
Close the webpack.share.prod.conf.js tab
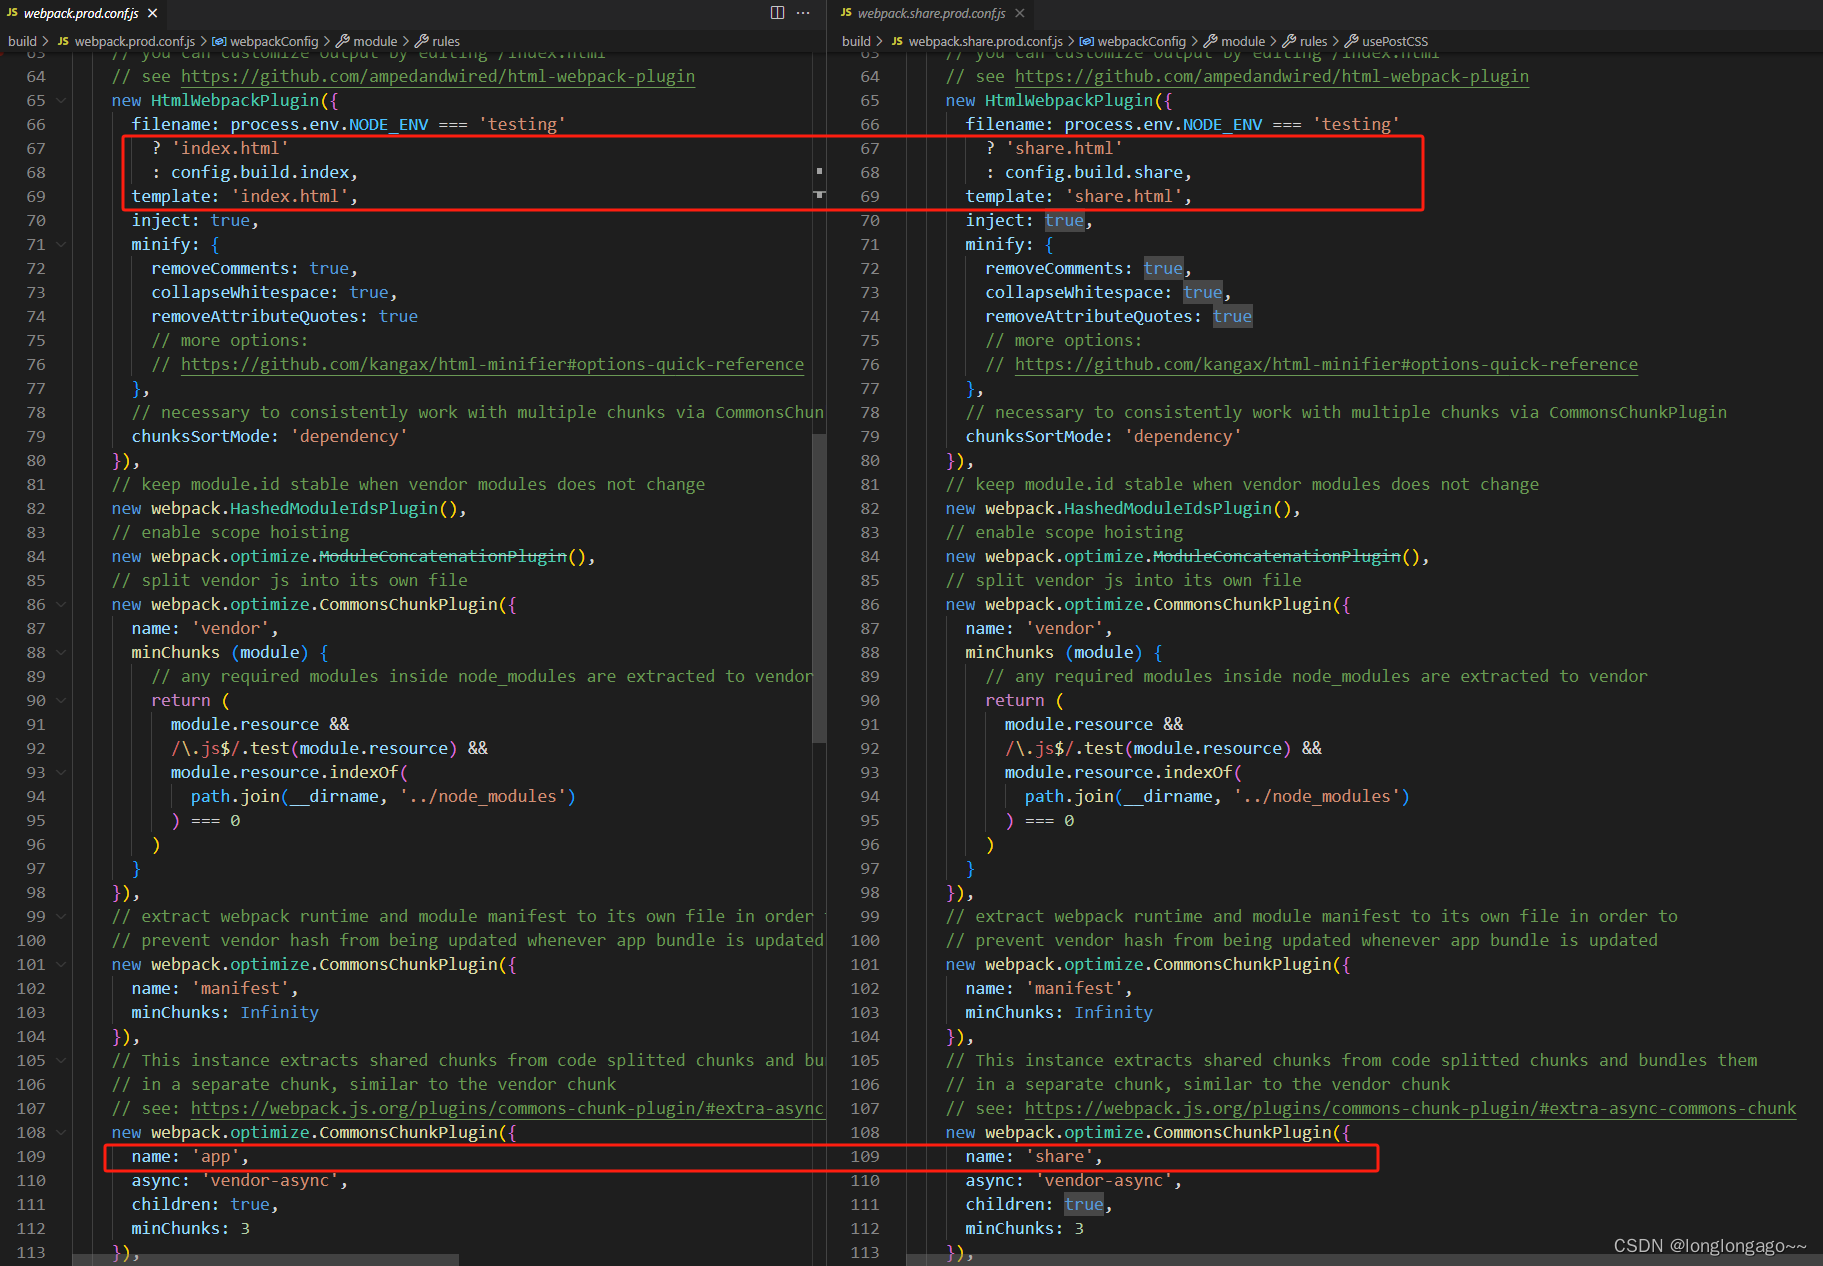click(x=1019, y=13)
